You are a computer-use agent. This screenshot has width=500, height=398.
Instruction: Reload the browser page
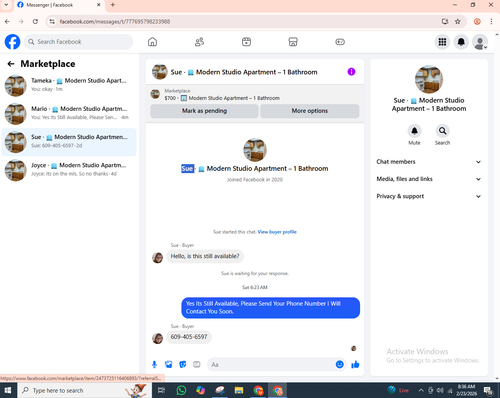click(35, 22)
